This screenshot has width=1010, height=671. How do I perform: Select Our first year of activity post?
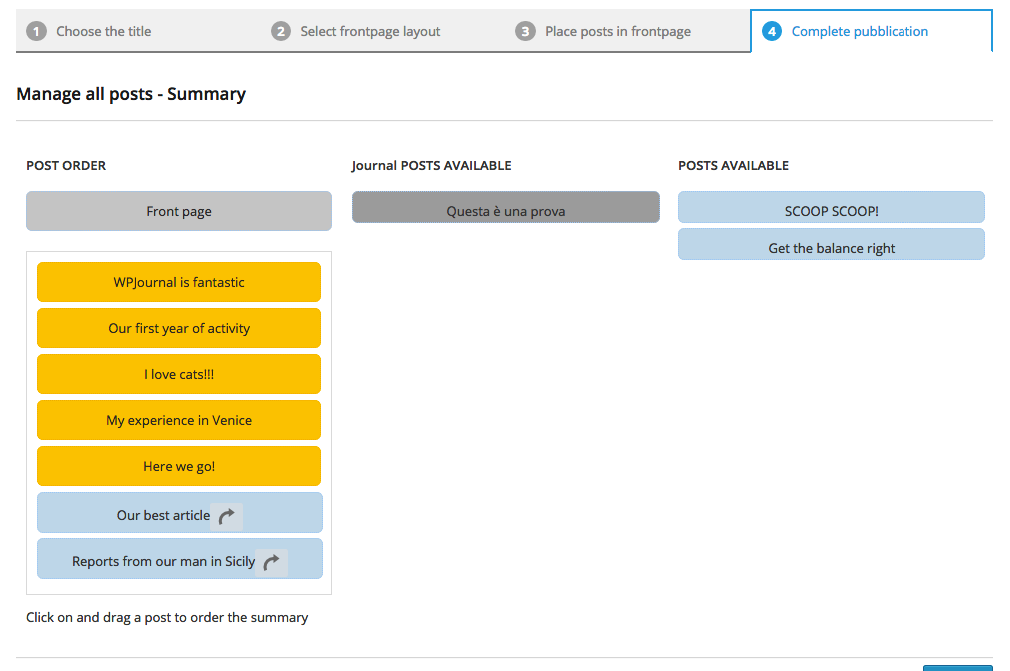179,328
